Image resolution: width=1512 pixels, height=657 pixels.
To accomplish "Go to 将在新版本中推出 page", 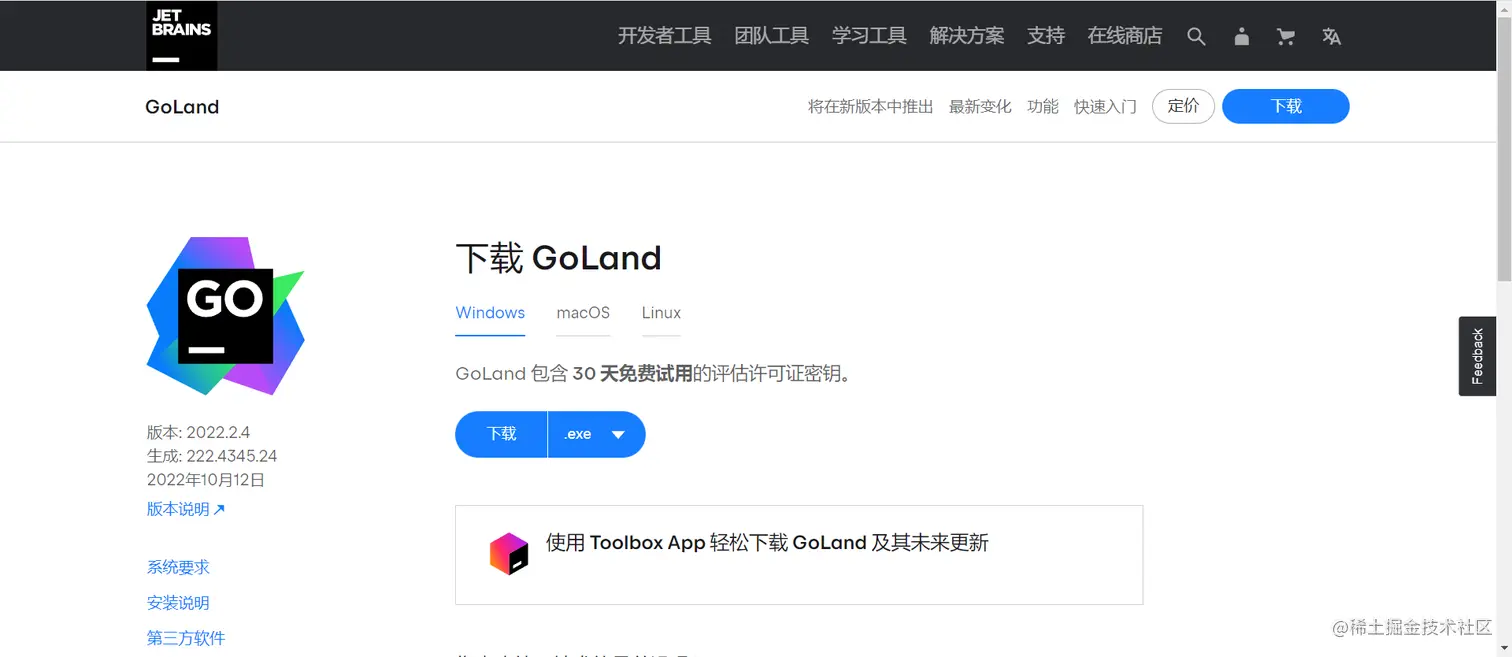I will (870, 107).
